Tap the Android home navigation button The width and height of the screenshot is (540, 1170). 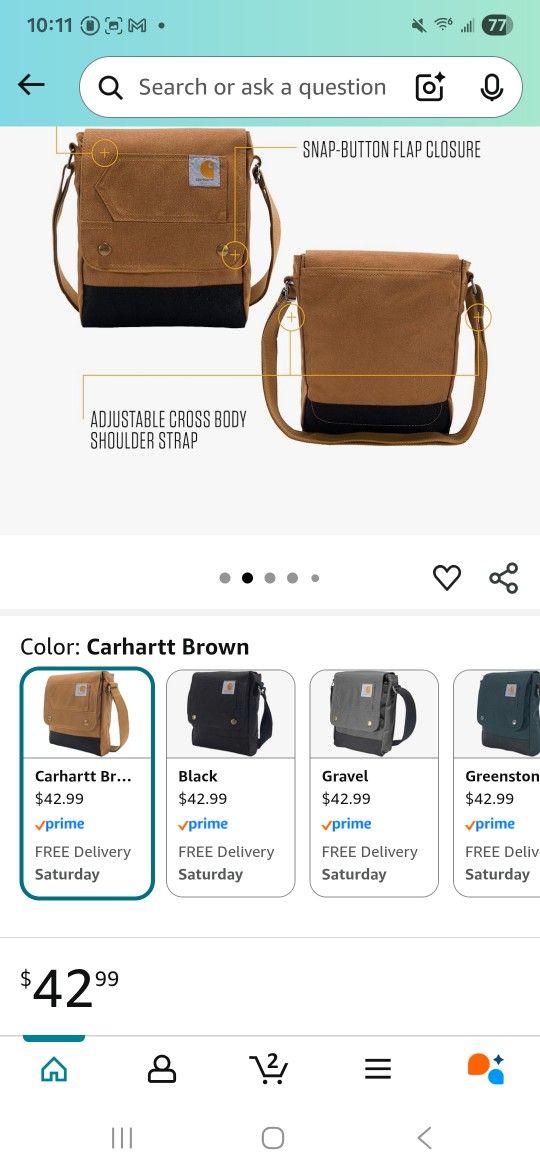point(273,1138)
